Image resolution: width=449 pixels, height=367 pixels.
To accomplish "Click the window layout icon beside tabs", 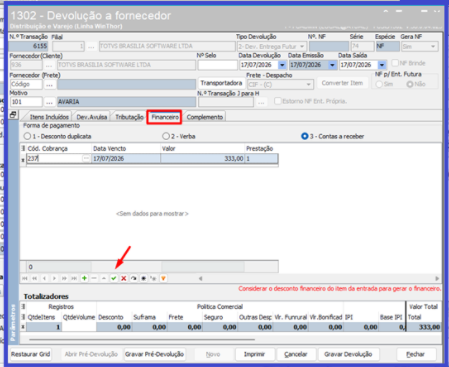I will (x=13, y=115).
